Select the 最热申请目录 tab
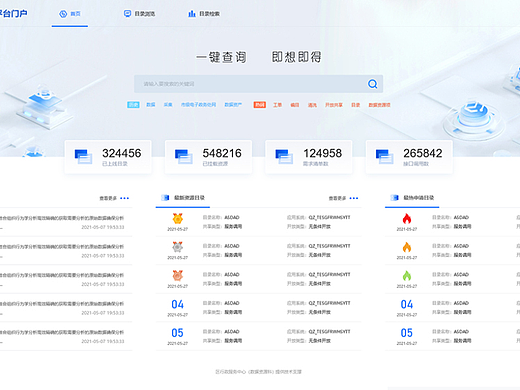The width and height of the screenshot is (520, 390). pos(412,198)
